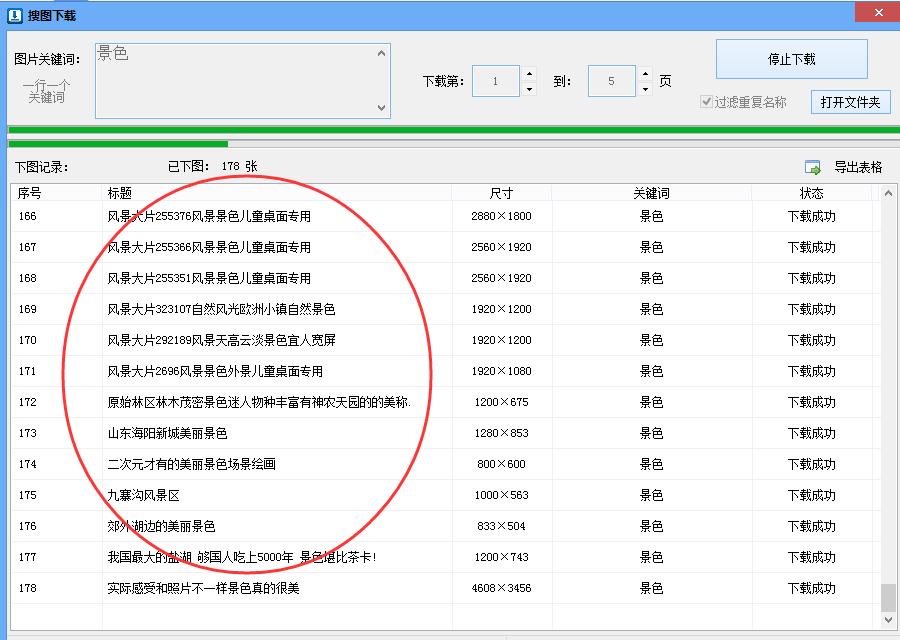
Task: Click the down scroll arrow in the keyword box
Action: (x=380, y=108)
